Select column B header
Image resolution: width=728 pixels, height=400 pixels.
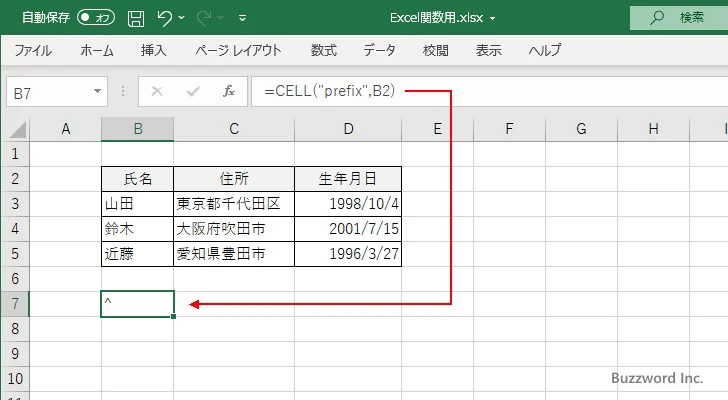tap(137, 129)
